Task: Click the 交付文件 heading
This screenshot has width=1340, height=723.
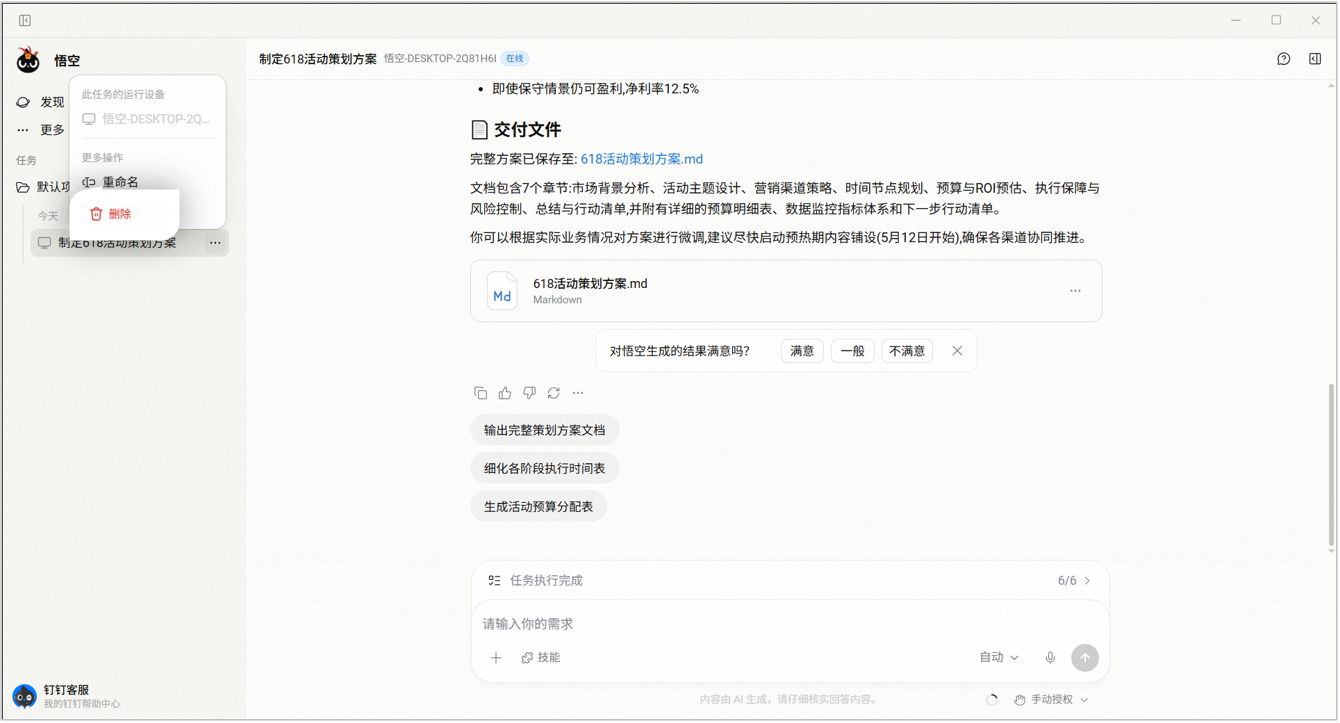Action: 527,130
